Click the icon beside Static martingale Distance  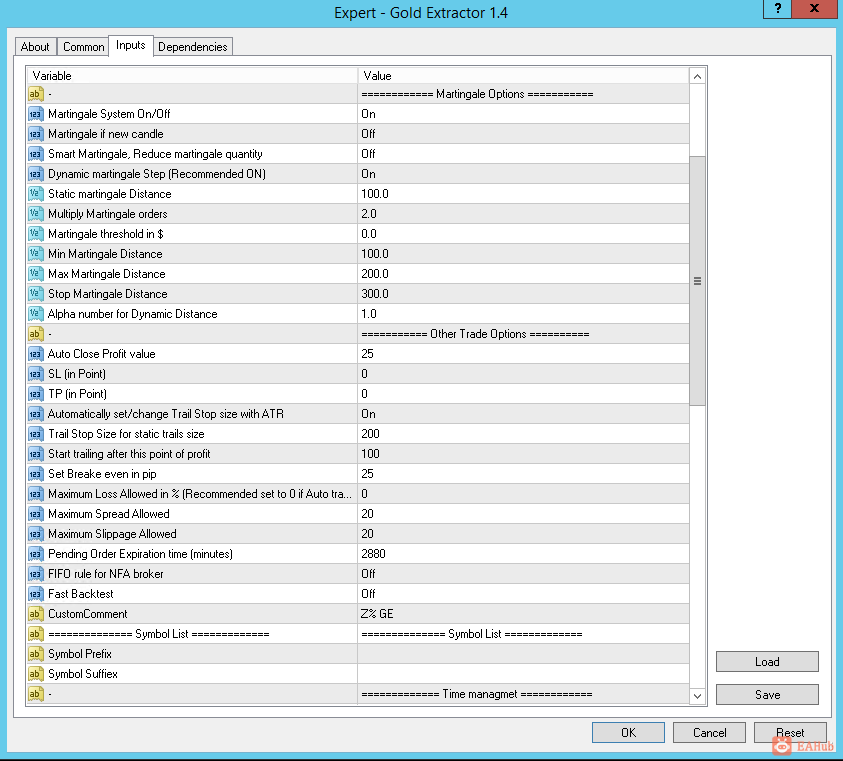35,194
